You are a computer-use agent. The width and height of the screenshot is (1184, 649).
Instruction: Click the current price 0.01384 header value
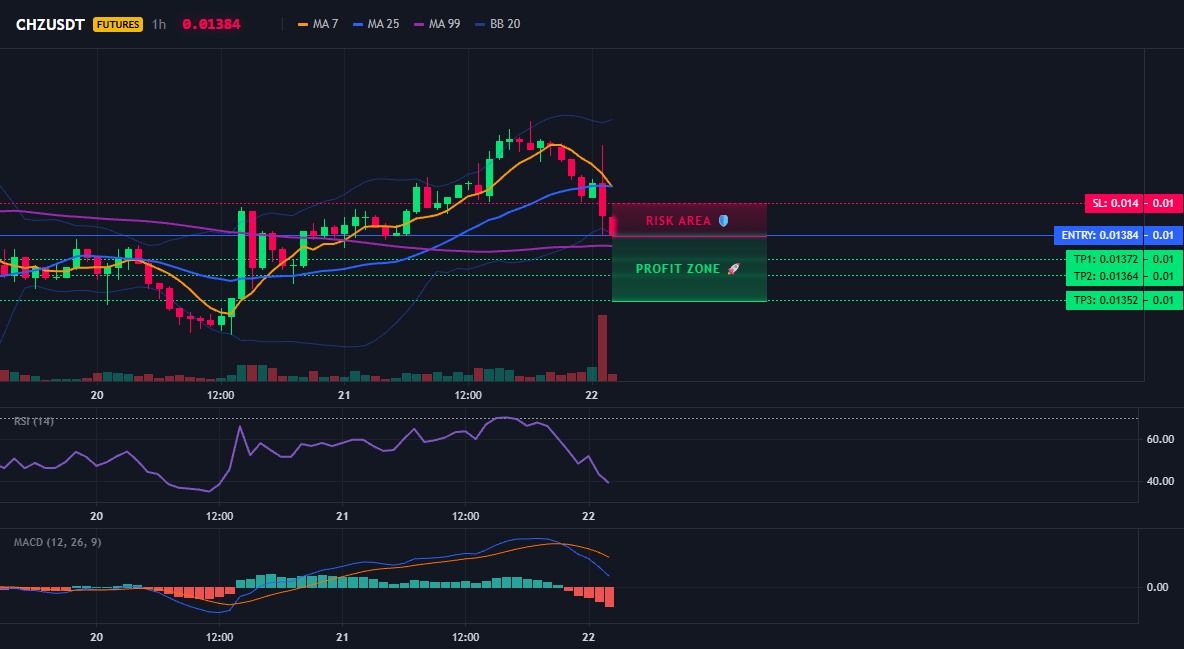pyautogui.click(x=211, y=24)
